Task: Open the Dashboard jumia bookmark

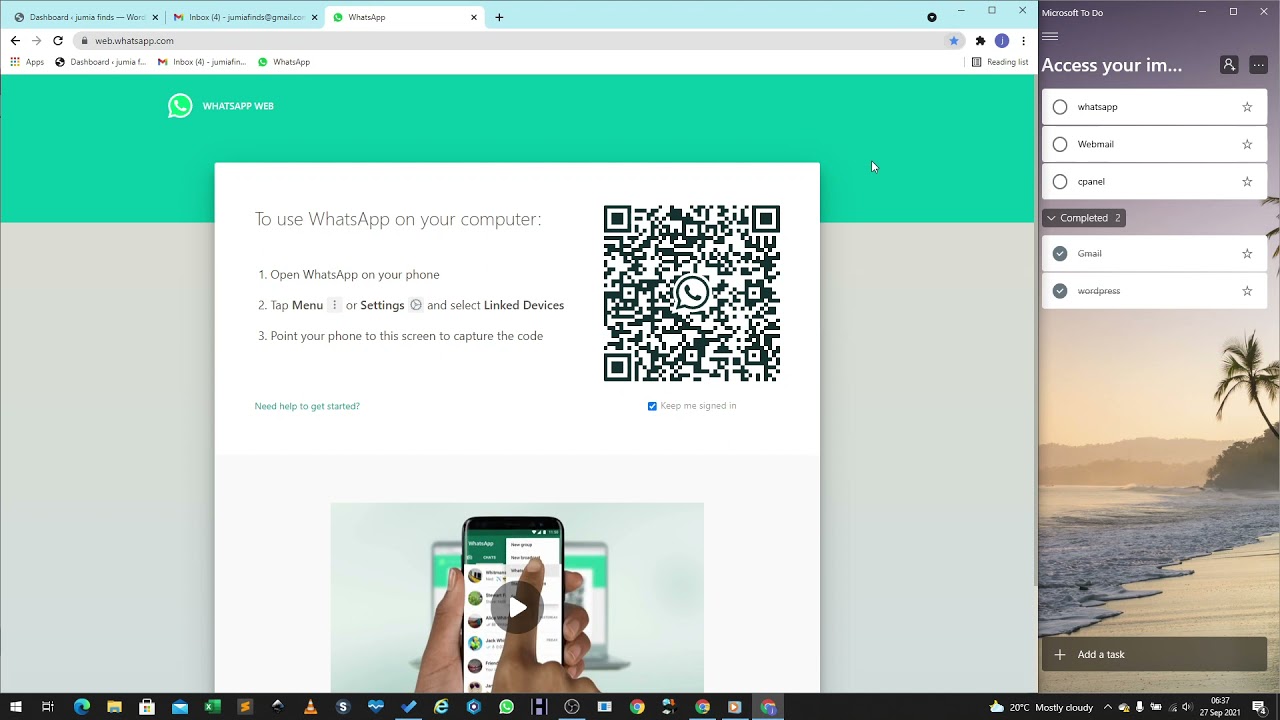Action: click(x=100, y=62)
